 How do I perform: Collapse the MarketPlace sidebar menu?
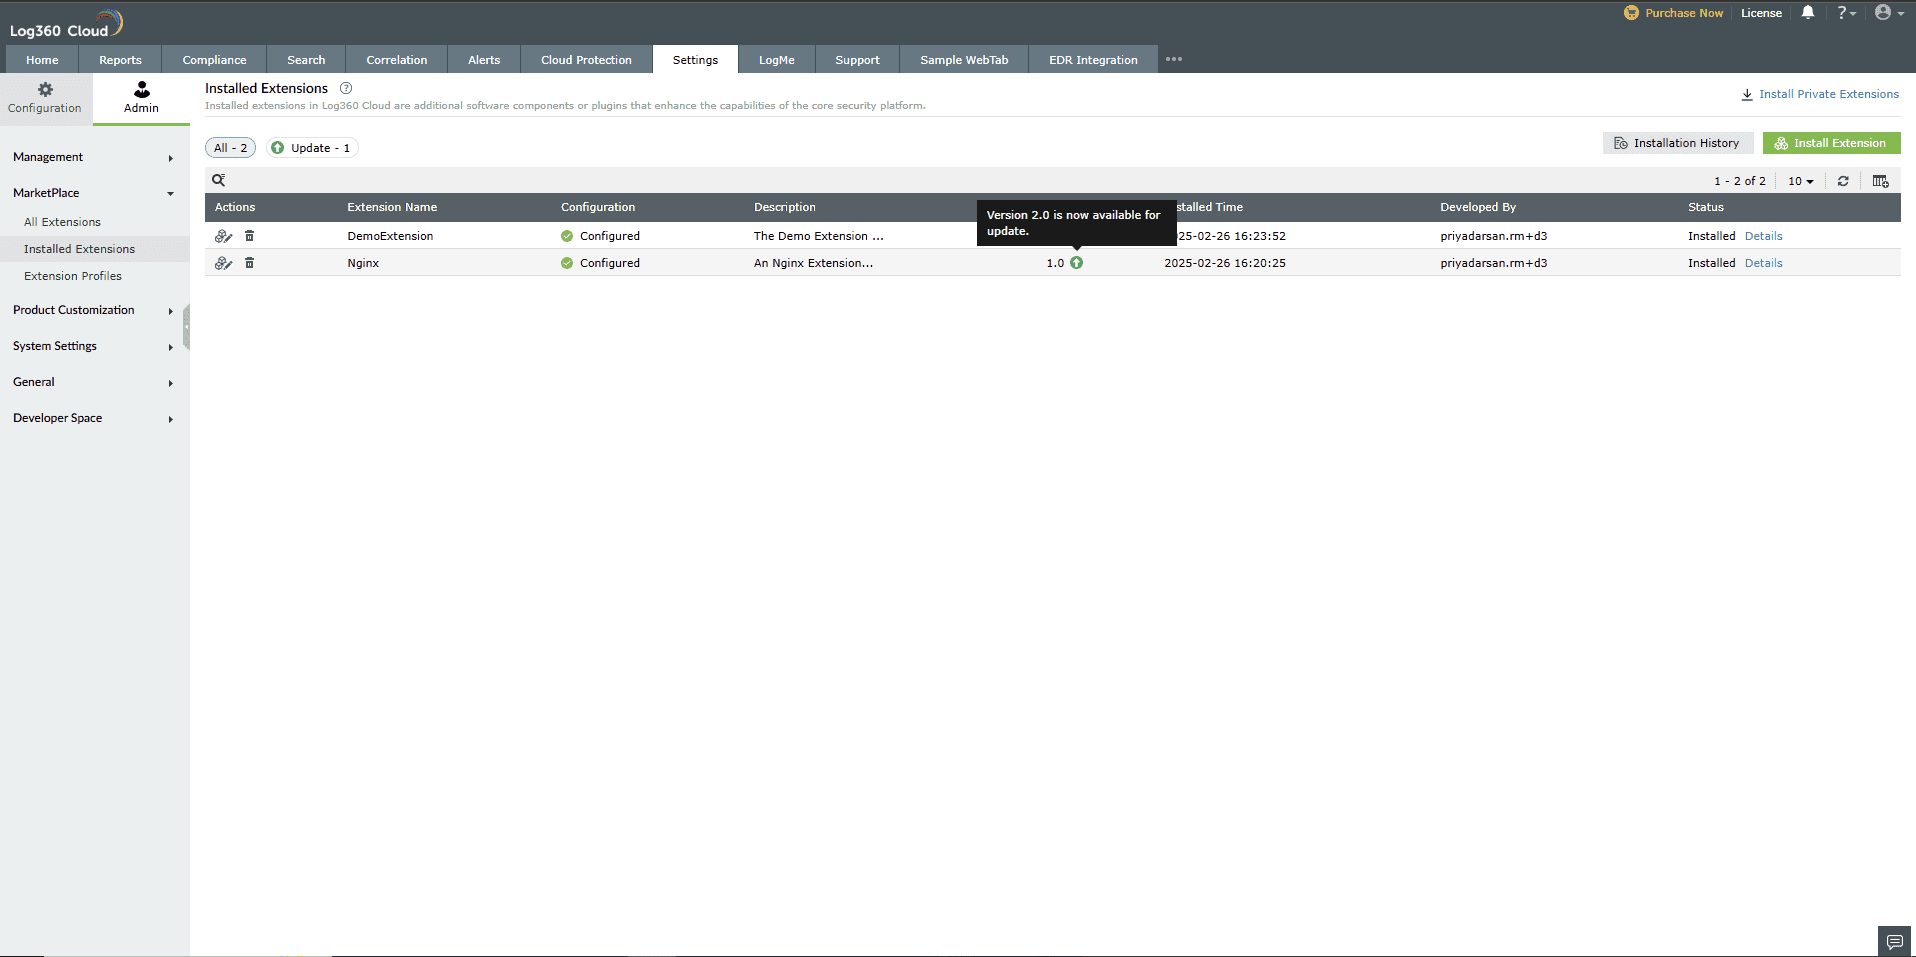point(94,193)
